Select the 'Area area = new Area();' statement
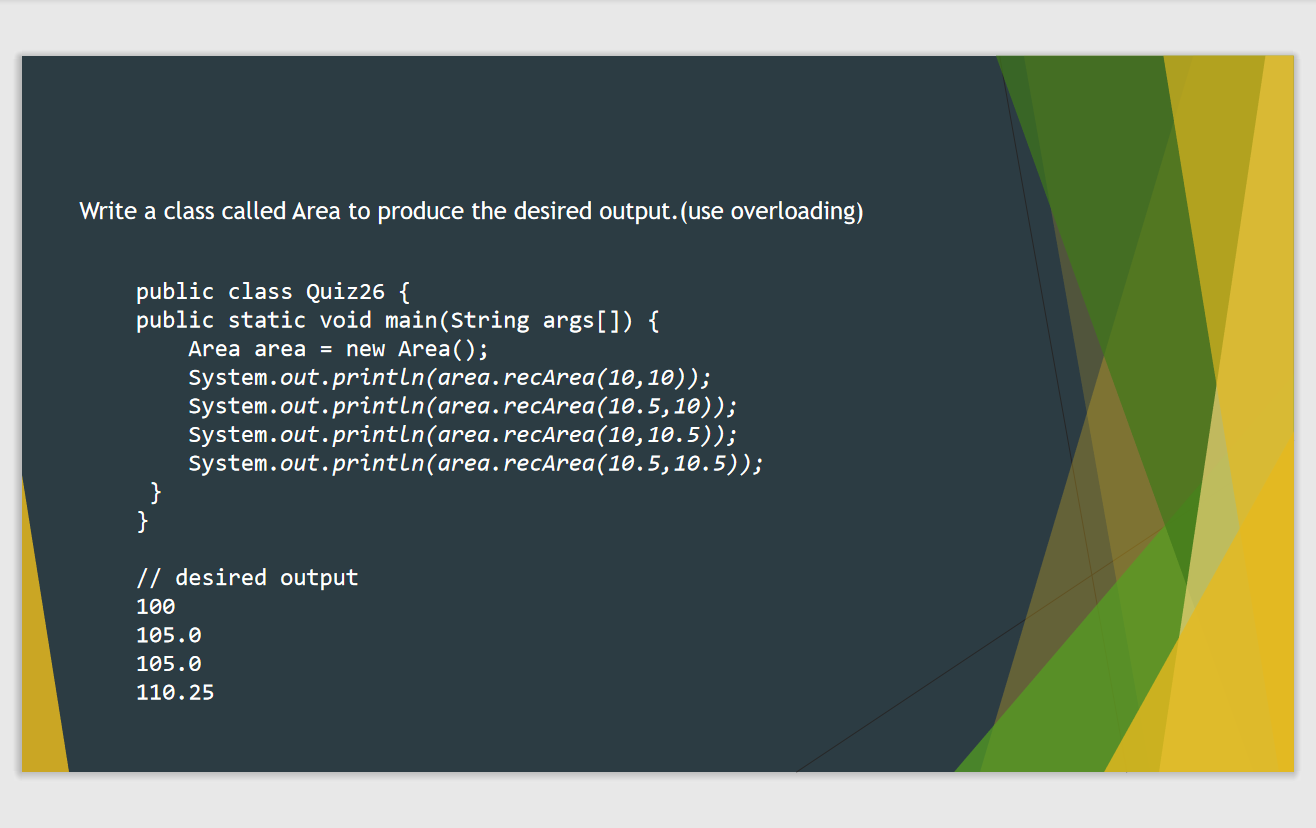Image resolution: width=1316 pixels, height=828 pixels. pyautogui.click(x=337, y=348)
